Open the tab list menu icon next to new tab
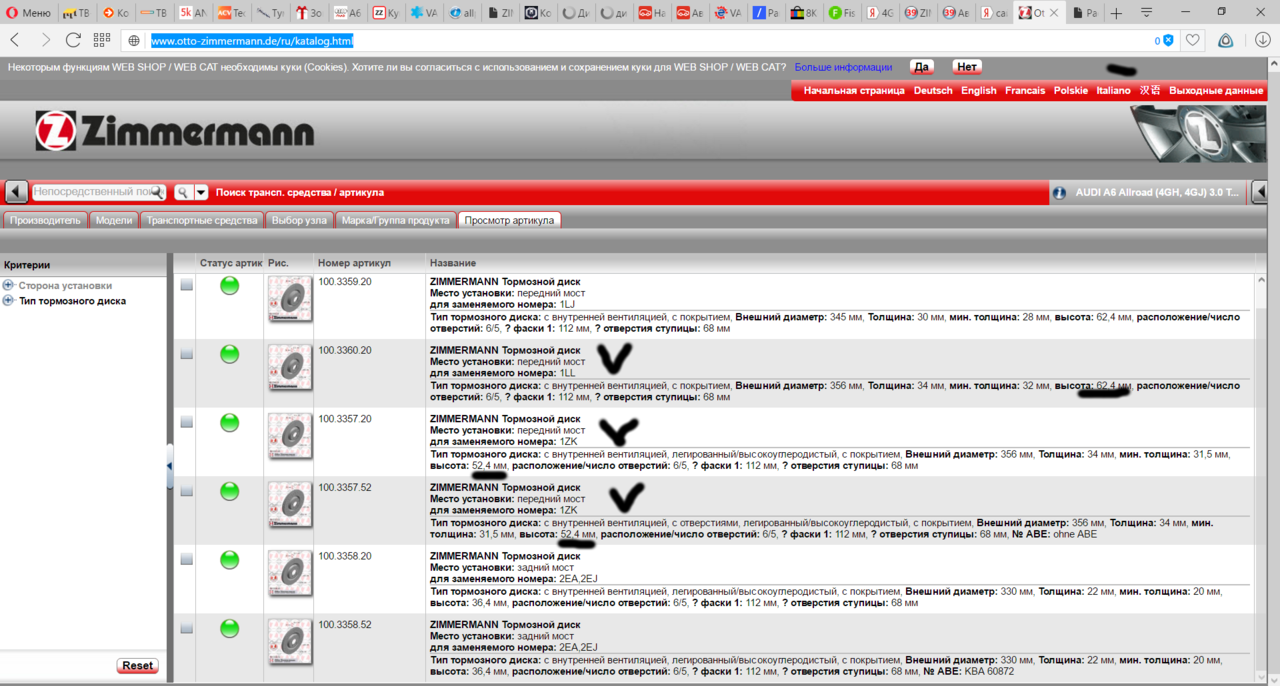The image size is (1280, 686). [x=1146, y=13]
